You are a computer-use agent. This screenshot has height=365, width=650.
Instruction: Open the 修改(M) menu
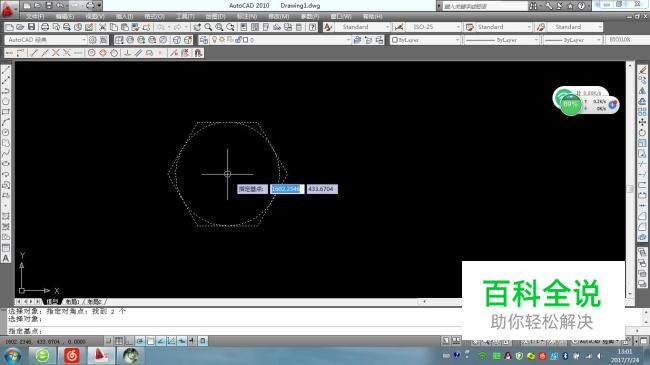tap(279, 17)
